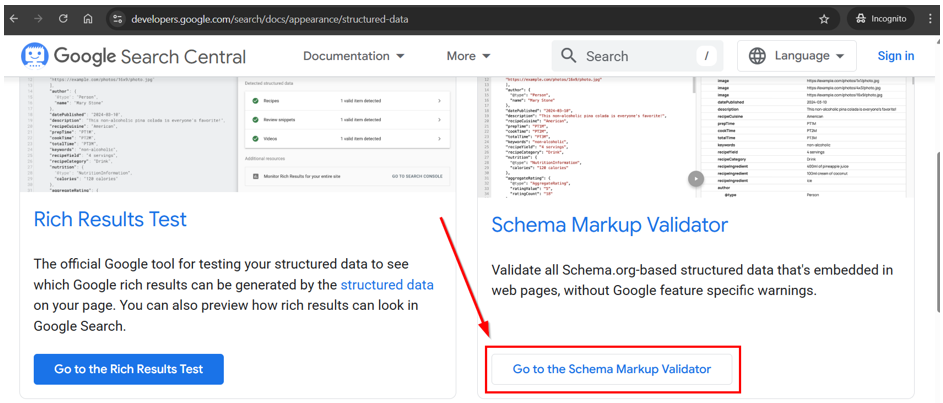943x403 pixels.
Task: Click 'Monitor Rich Results for your entire site'
Action: pyautogui.click(x=303, y=177)
